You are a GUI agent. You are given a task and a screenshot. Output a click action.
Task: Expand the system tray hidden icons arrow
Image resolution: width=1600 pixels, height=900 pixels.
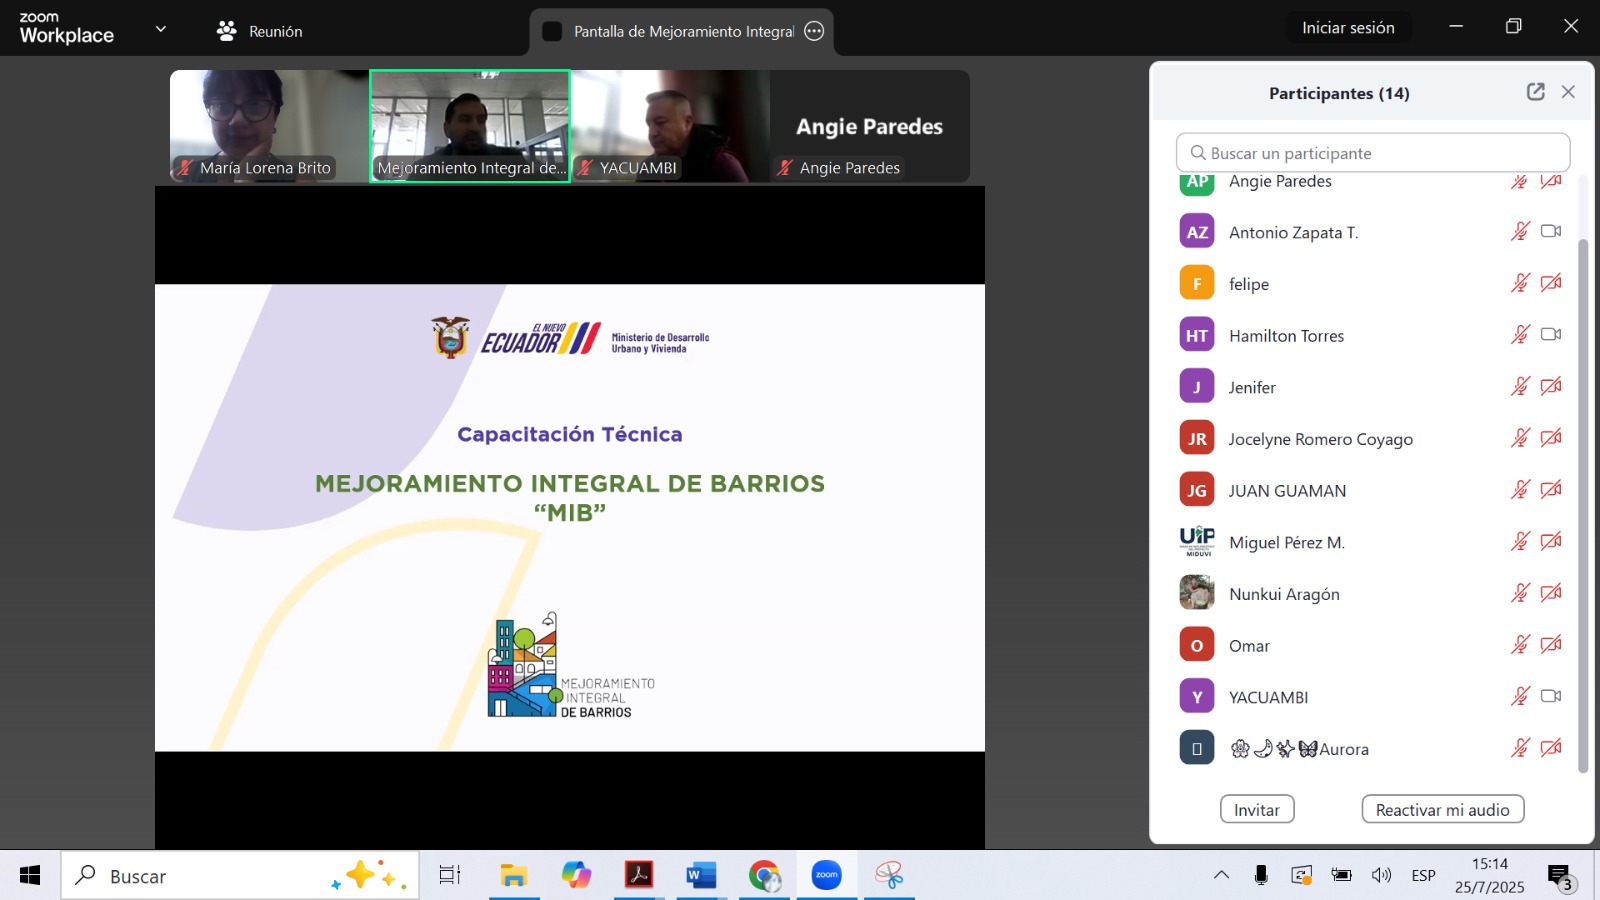[1222, 875]
